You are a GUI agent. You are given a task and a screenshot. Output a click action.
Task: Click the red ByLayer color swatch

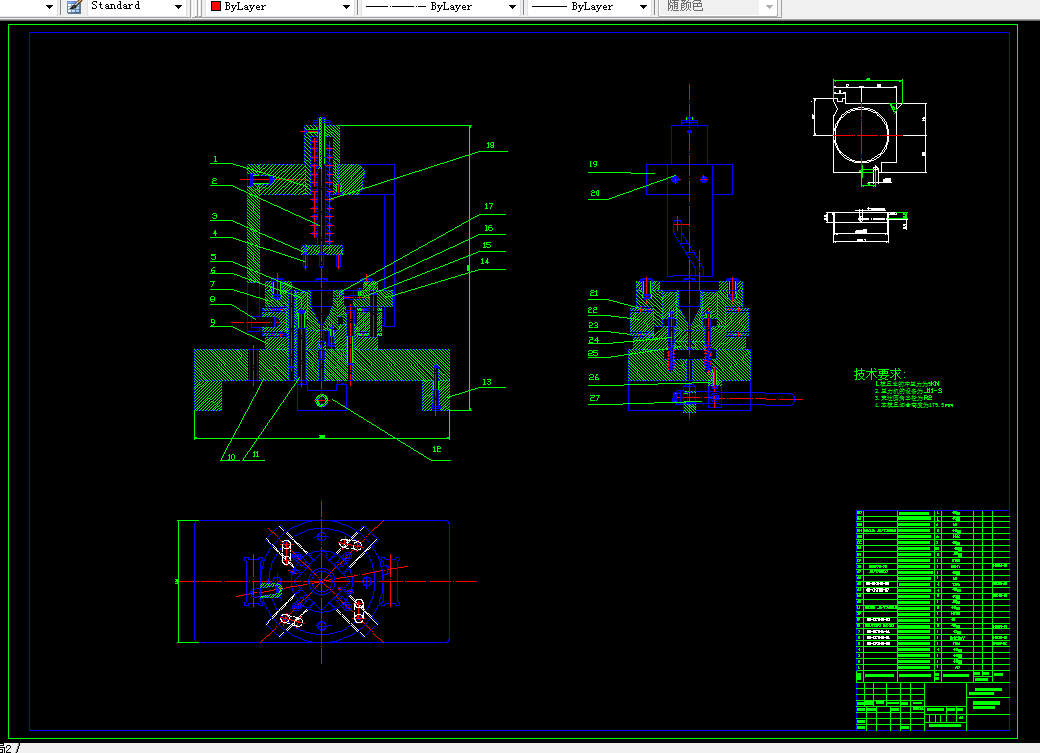pos(215,6)
